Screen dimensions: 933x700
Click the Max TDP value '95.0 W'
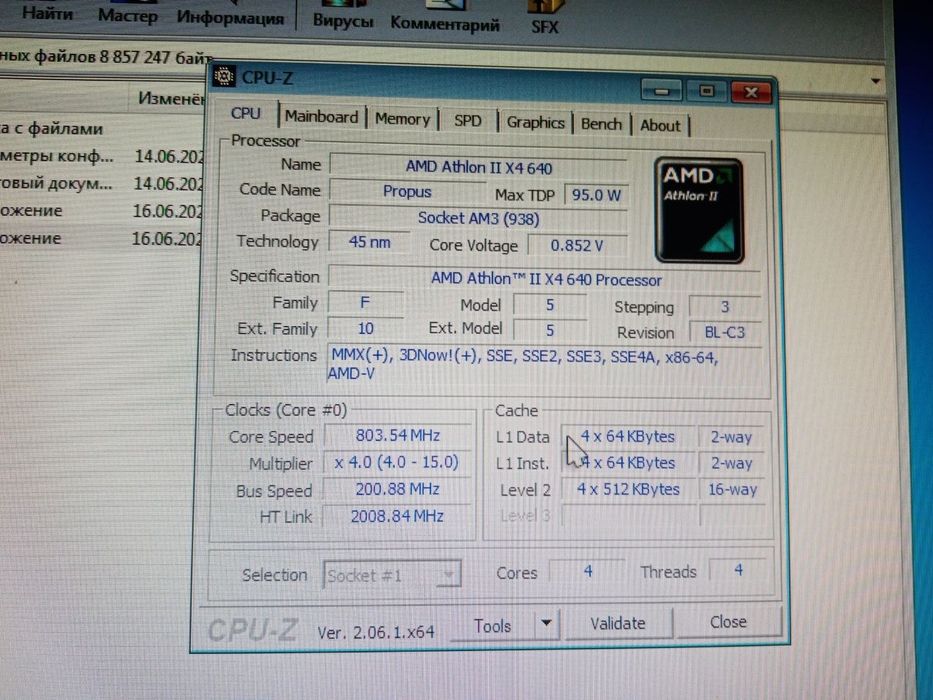pyautogui.click(x=596, y=195)
